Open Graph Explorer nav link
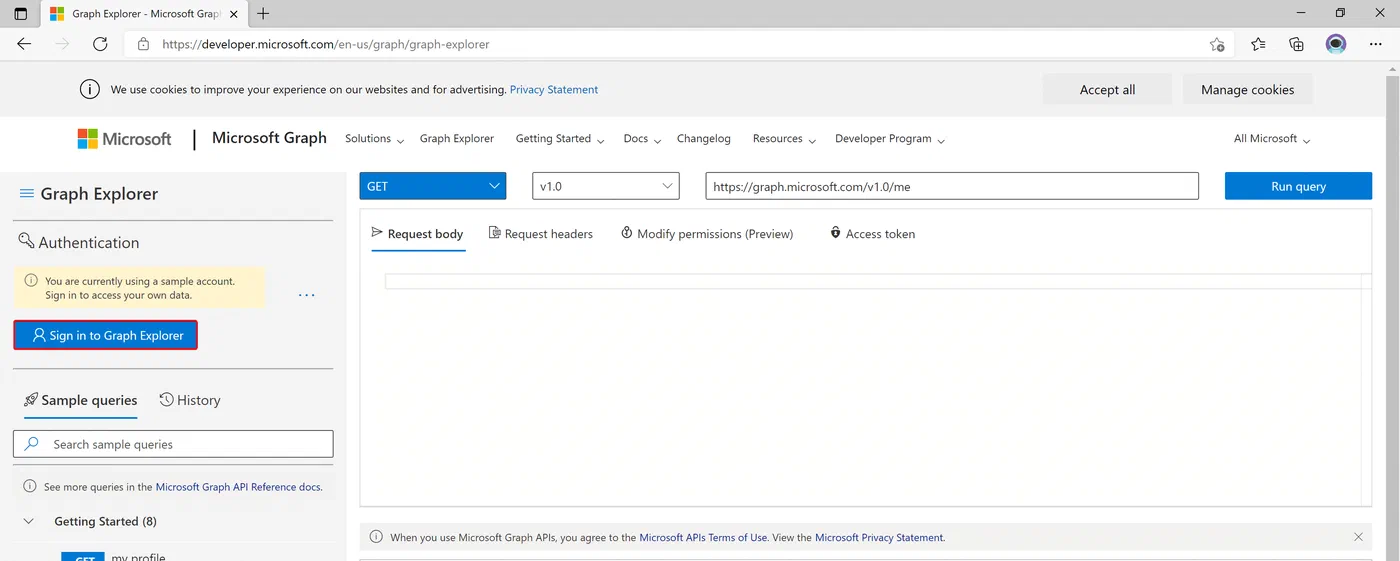 click(x=457, y=139)
